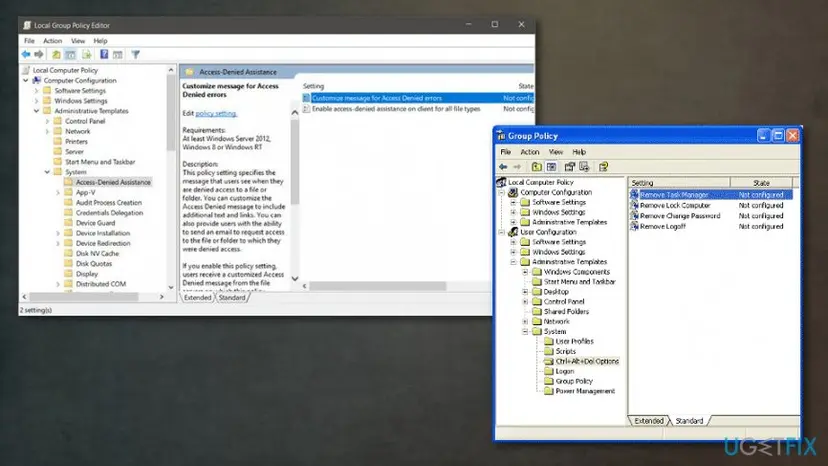Expand Windows Components in Group Policy window
Screen dimensions: 828x466
[x=525, y=272]
